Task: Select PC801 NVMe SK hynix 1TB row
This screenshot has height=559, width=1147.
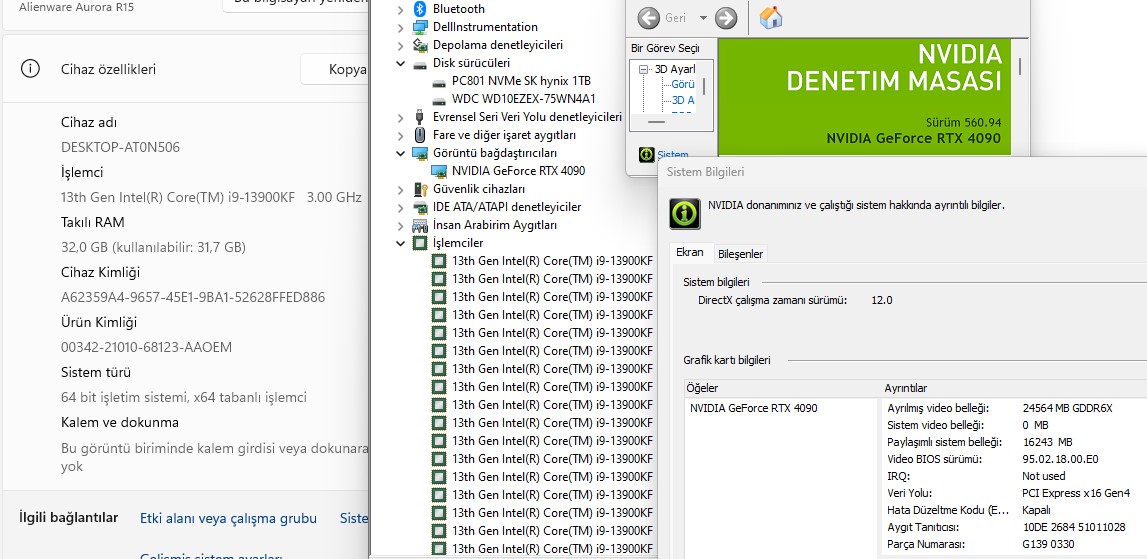Action: click(x=521, y=81)
